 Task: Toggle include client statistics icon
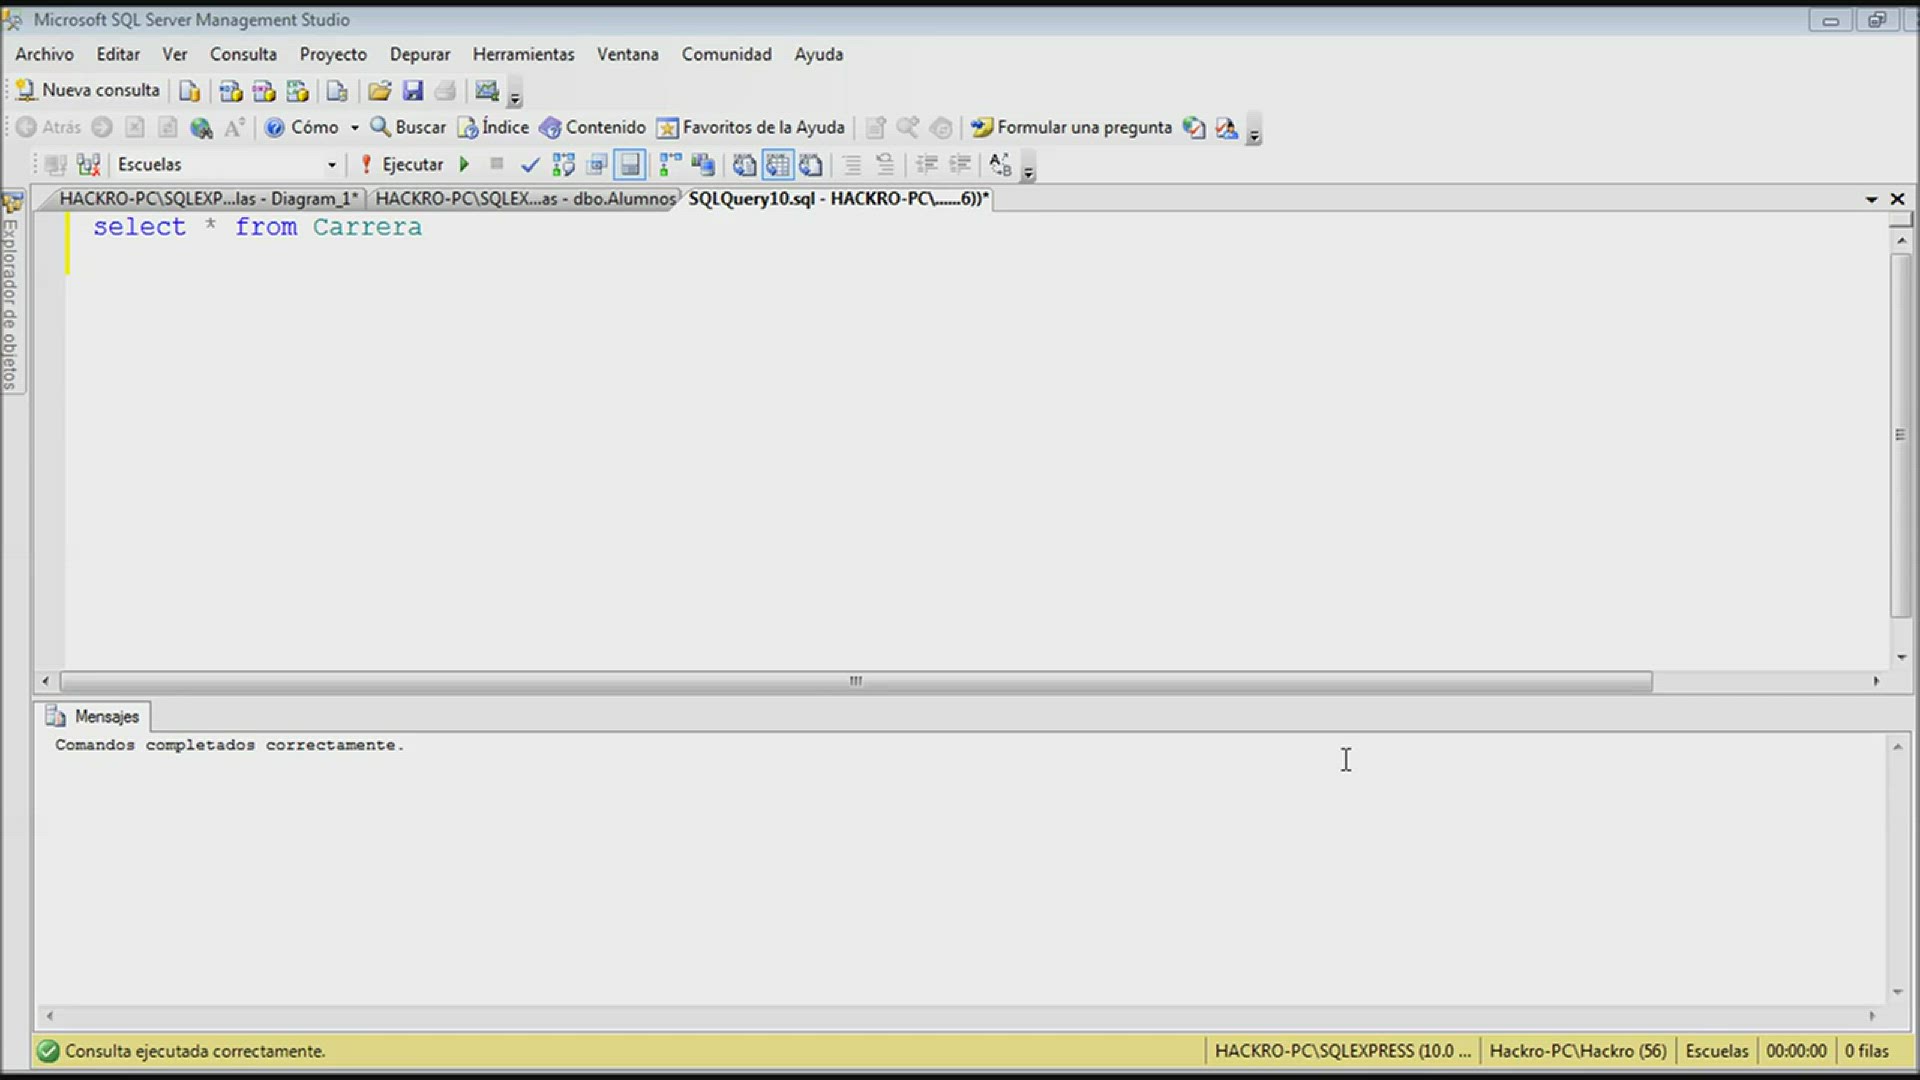coord(703,165)
